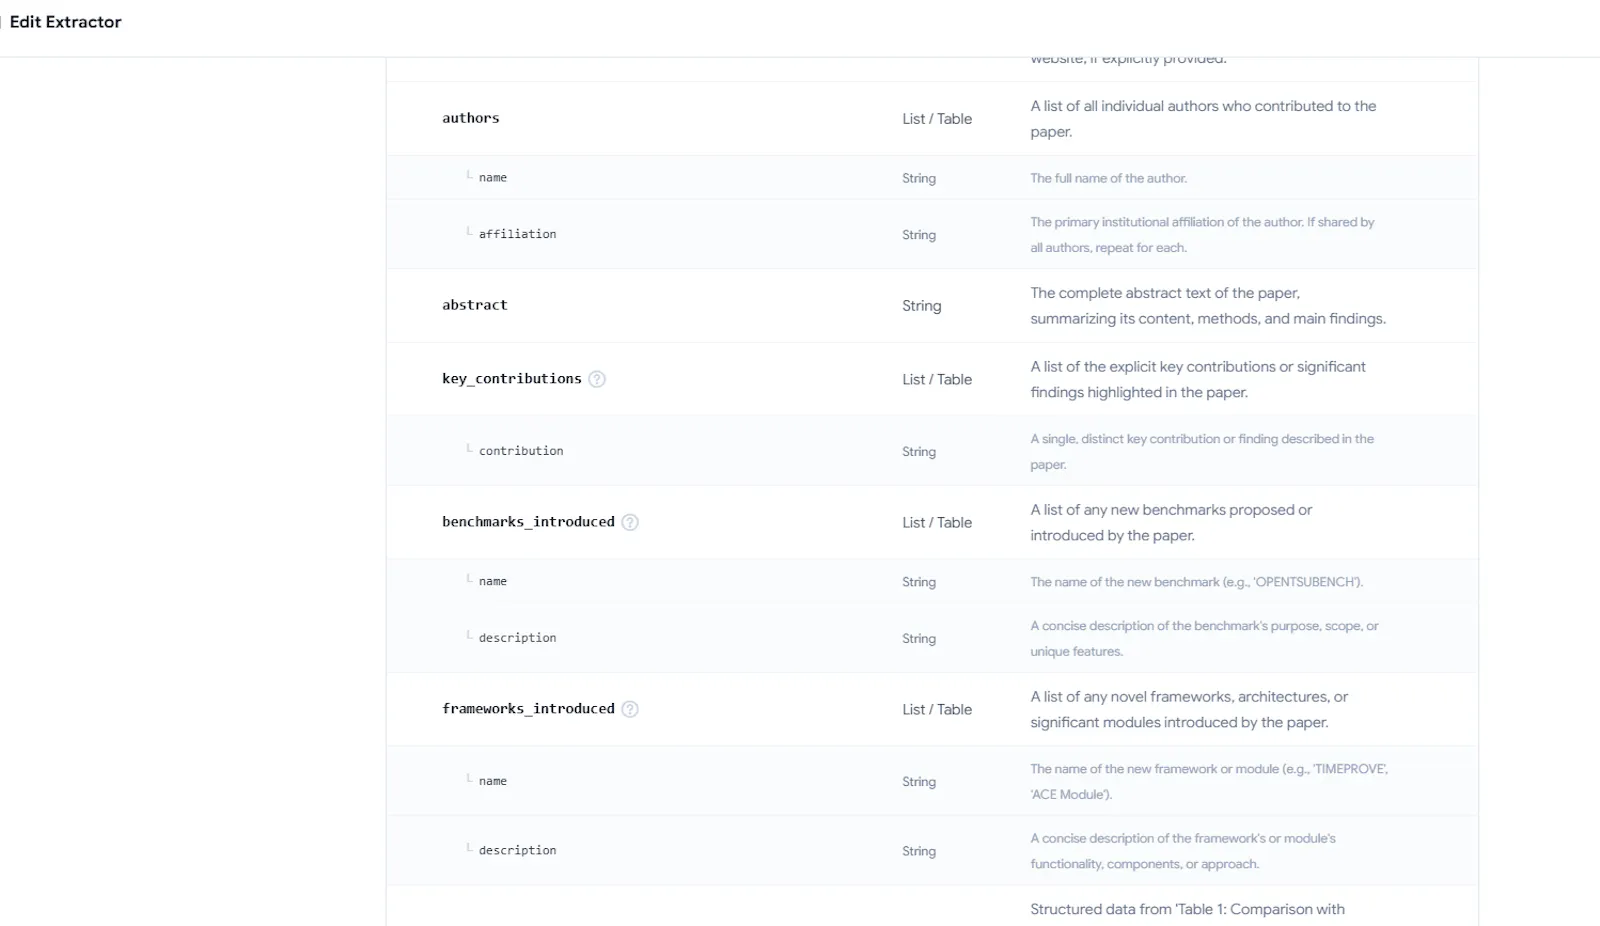Screen dimensions: 1600x926
Task: Select the benchmarks_introduced field name
Action: [x=529, y=522]
